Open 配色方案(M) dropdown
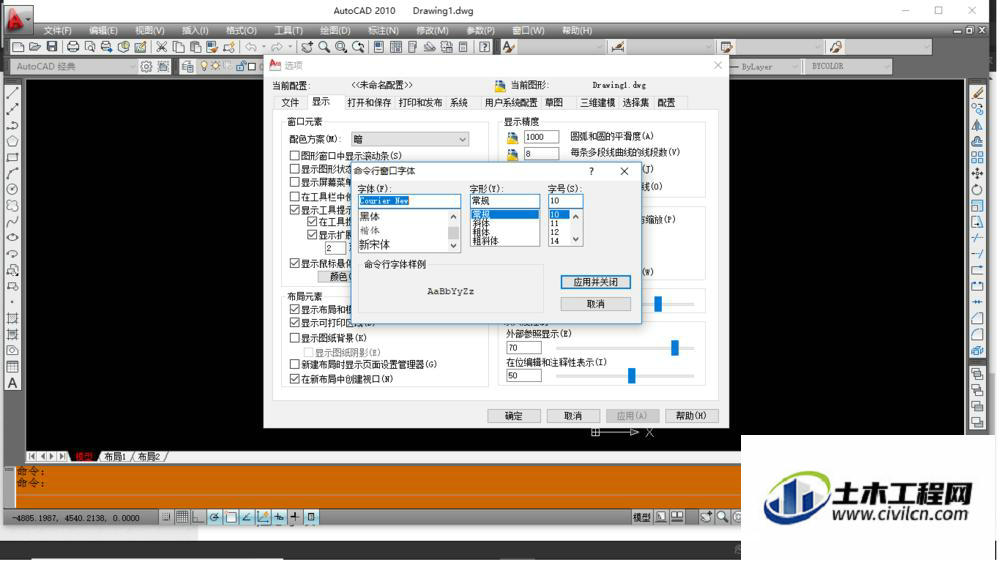The width and height of the screenshot is (1000, 562). point(409,139)
